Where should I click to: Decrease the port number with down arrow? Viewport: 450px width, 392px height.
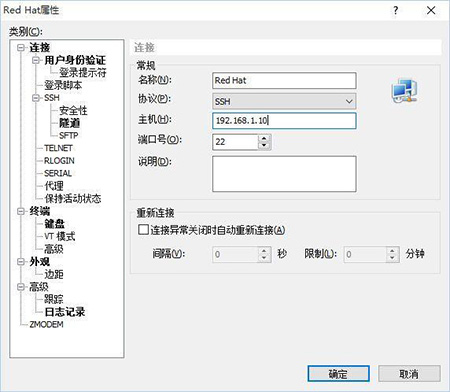click(x=264, y=145)
